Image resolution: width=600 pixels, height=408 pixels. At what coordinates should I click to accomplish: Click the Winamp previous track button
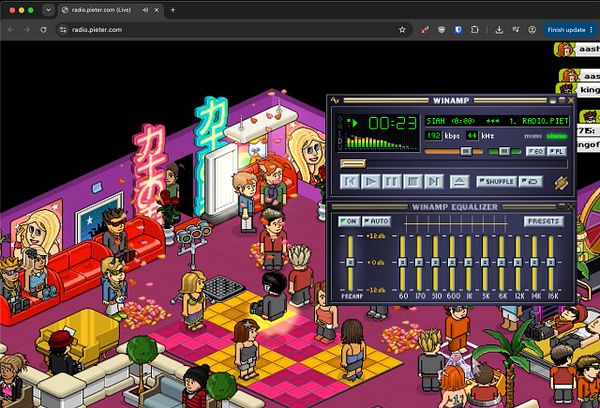(350, 181)
